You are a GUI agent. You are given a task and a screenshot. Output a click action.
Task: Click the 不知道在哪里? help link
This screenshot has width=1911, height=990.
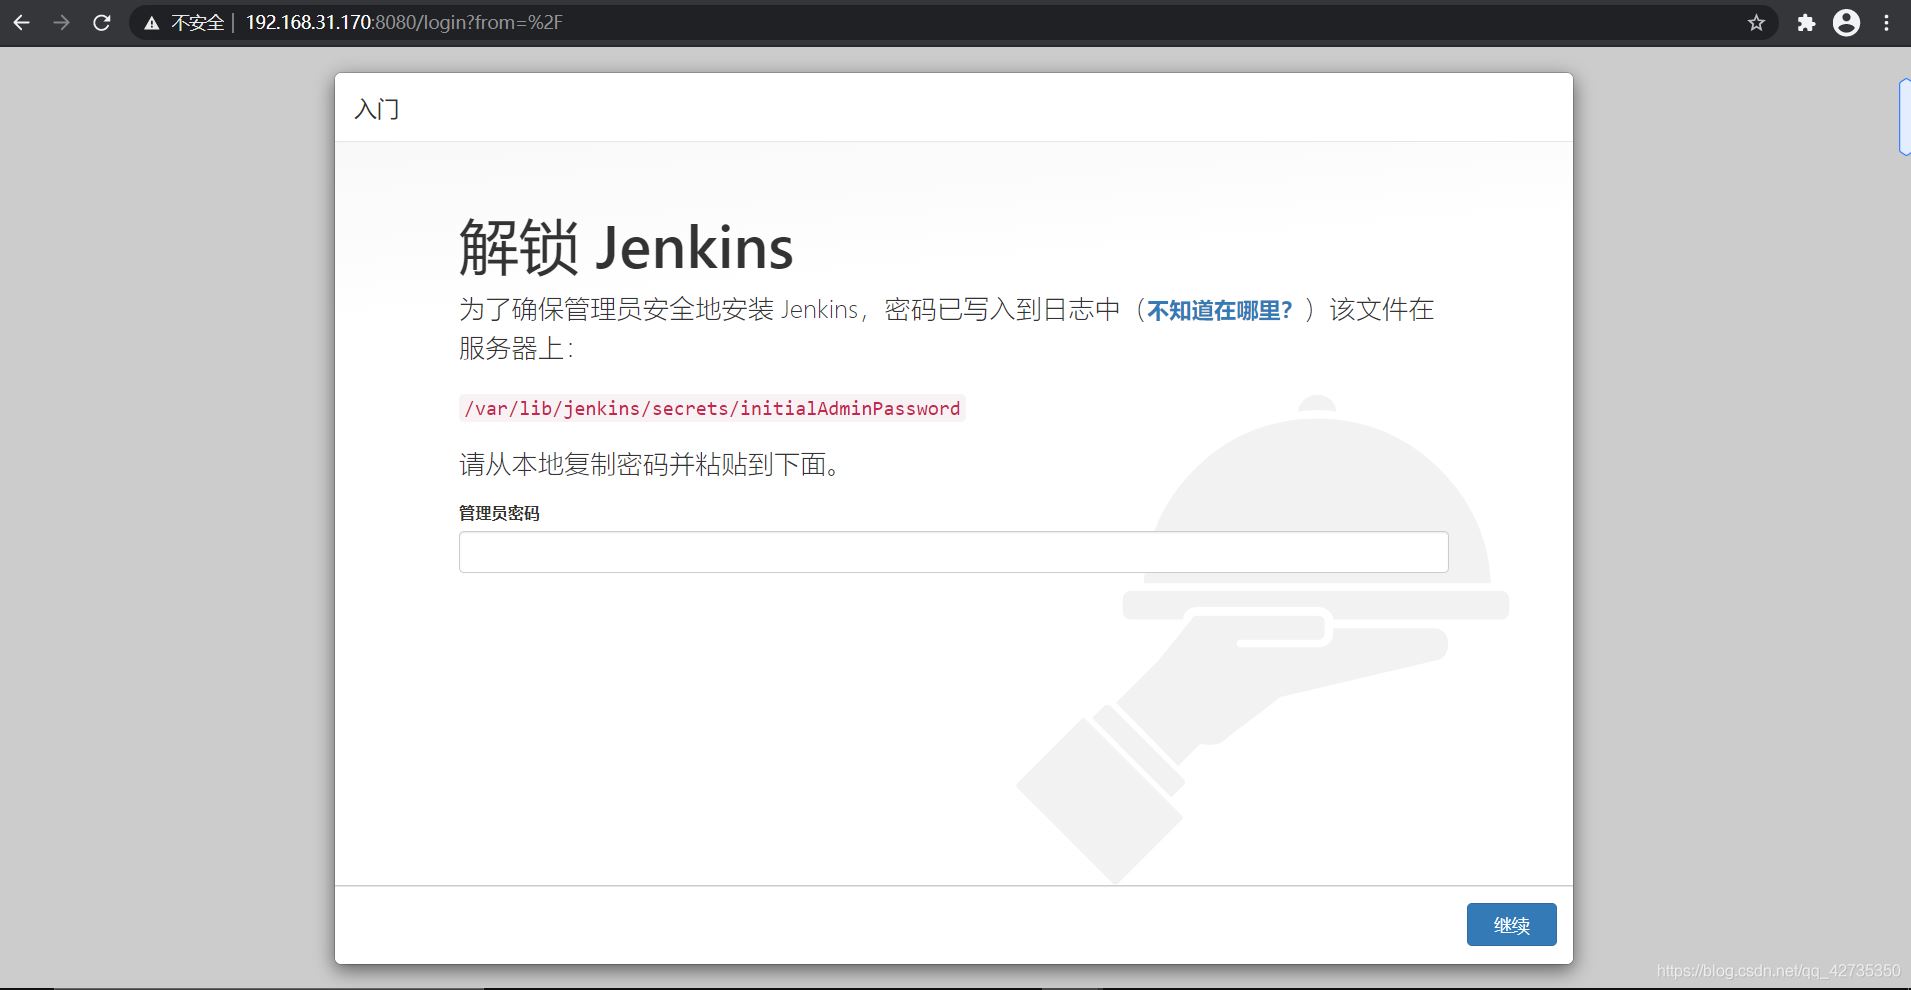pyautogui.click(x=1219, y=310)
